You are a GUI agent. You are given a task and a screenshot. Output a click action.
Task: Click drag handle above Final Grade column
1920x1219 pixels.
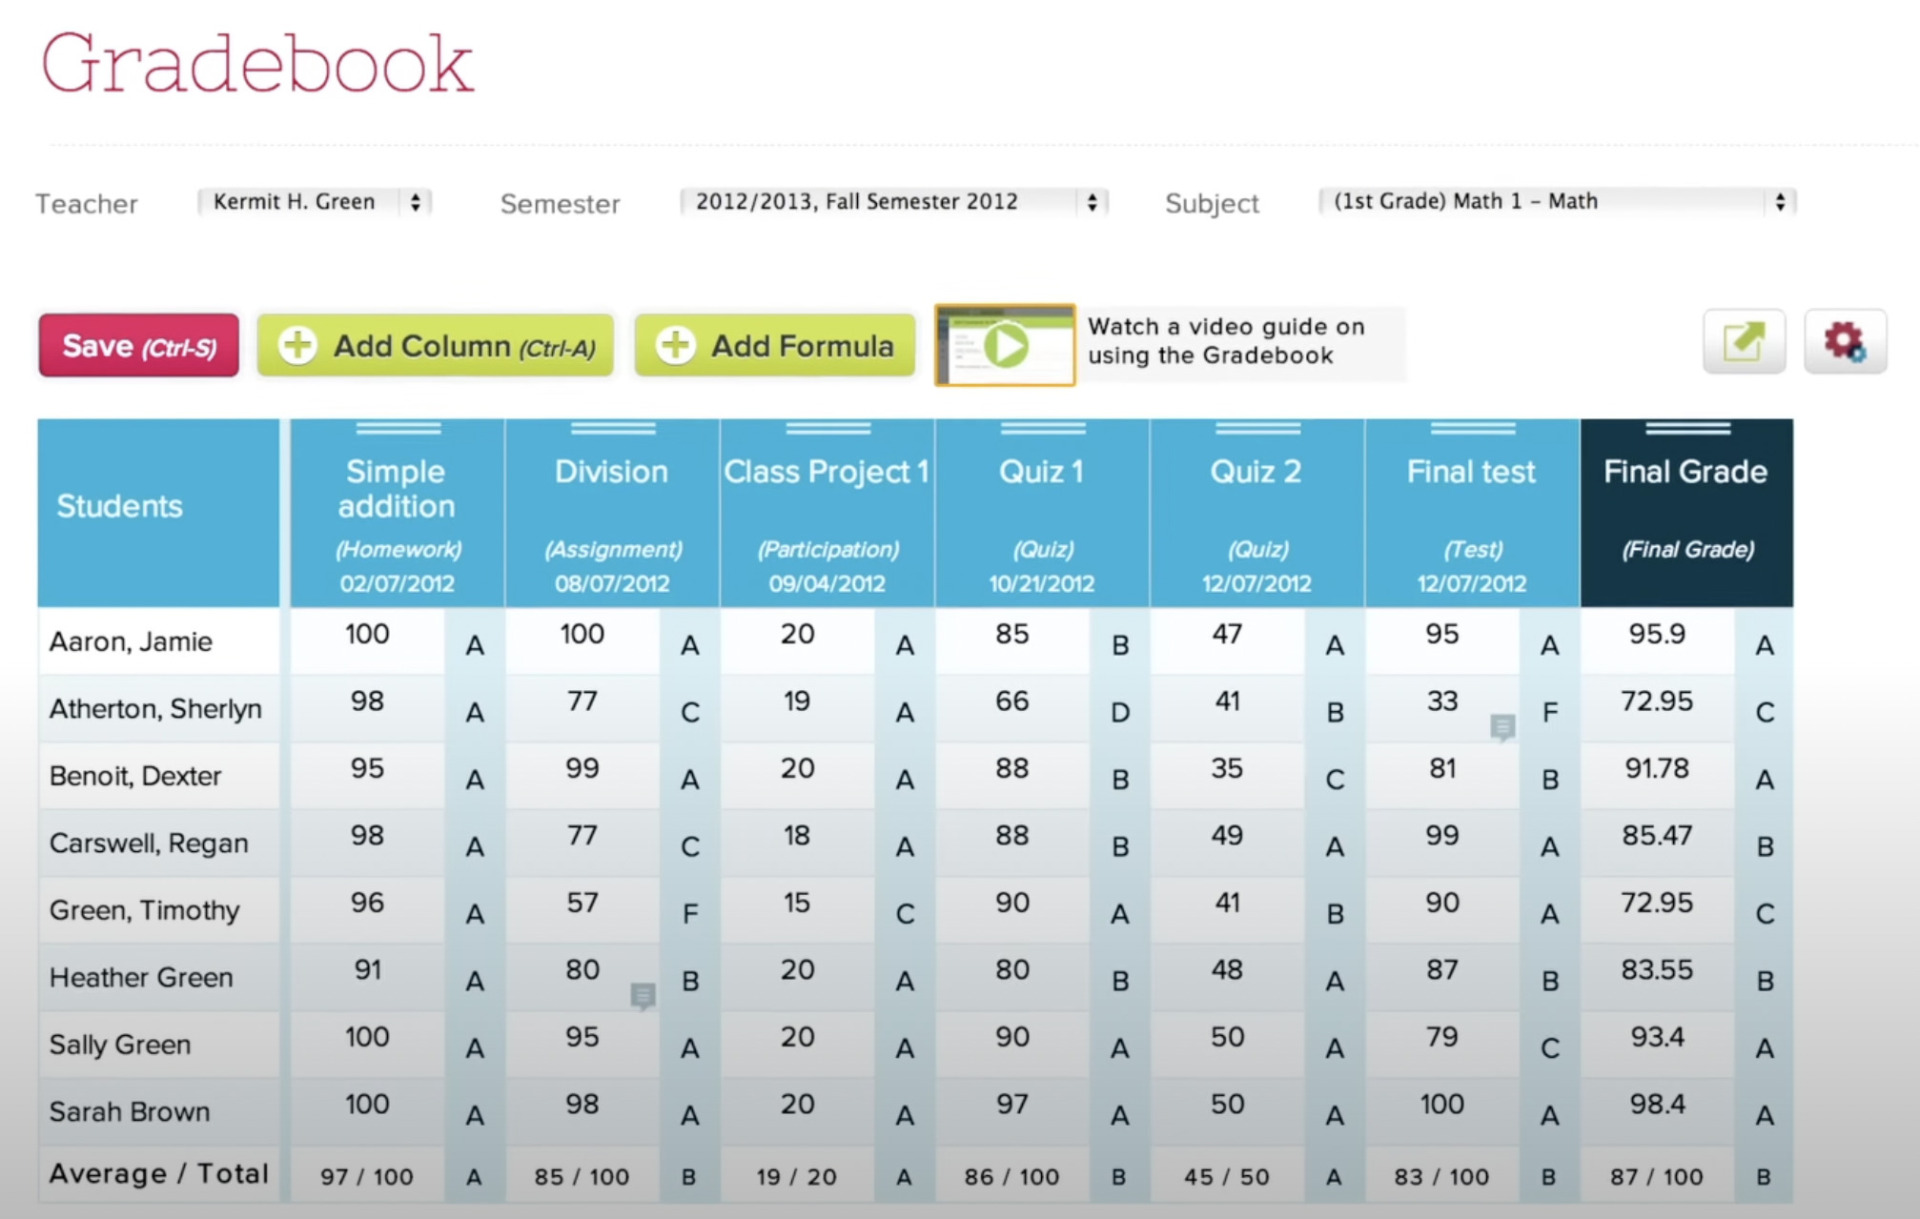click(1687, 428)
